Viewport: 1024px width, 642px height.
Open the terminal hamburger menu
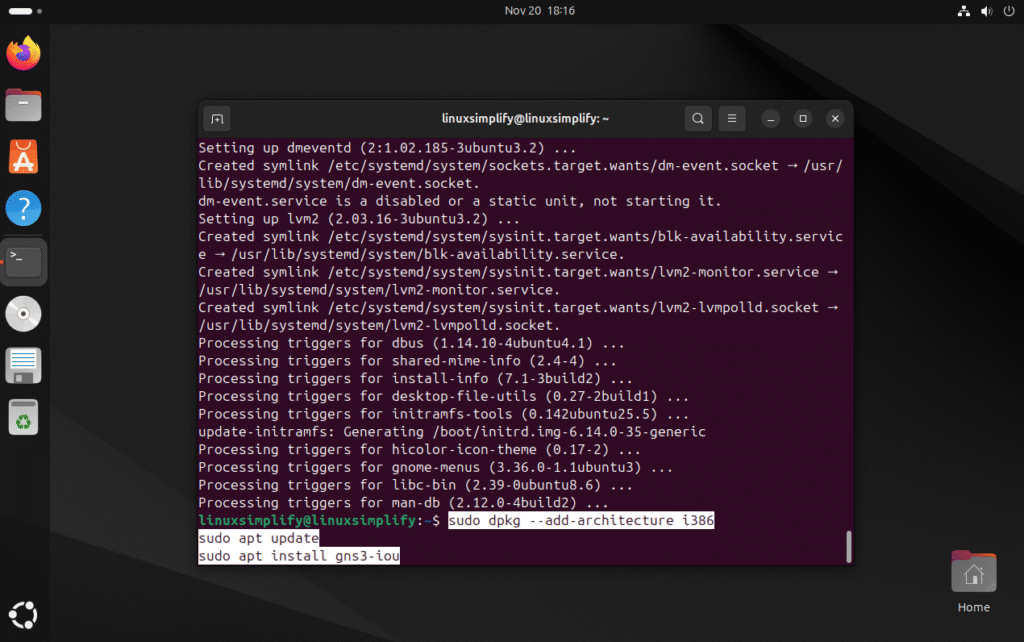(x=731, y=118)
